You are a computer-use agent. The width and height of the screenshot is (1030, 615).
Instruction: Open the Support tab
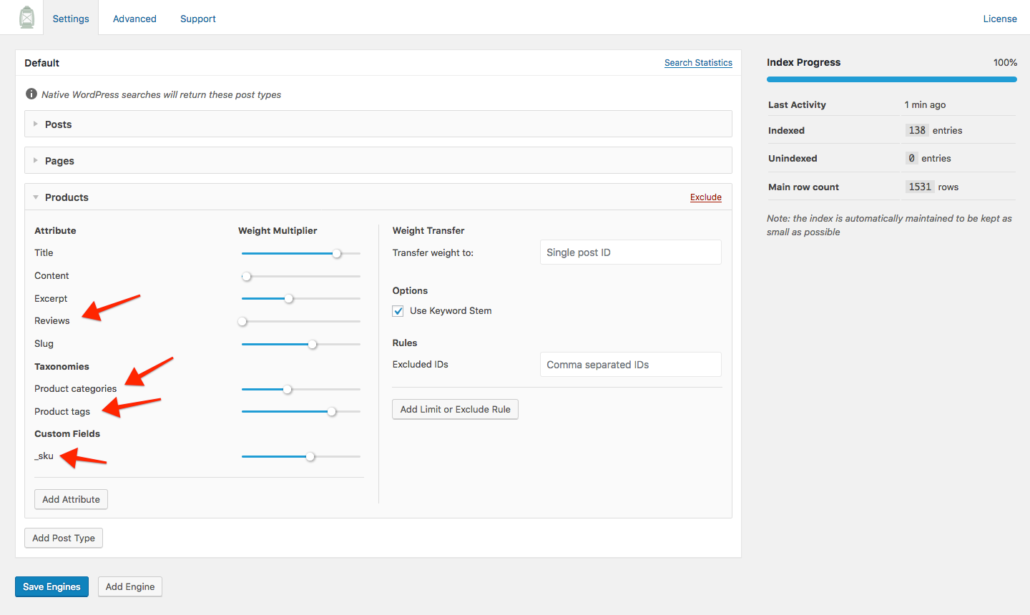coord(197,18)
